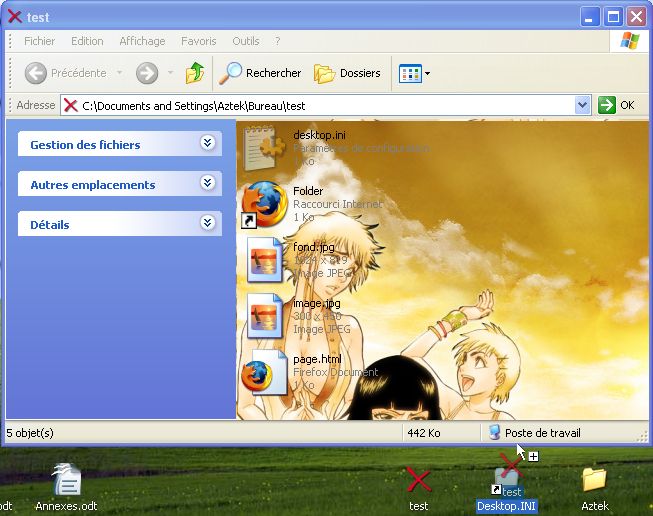Expand the Gestion des fichiers panel

tap(207, 144)
